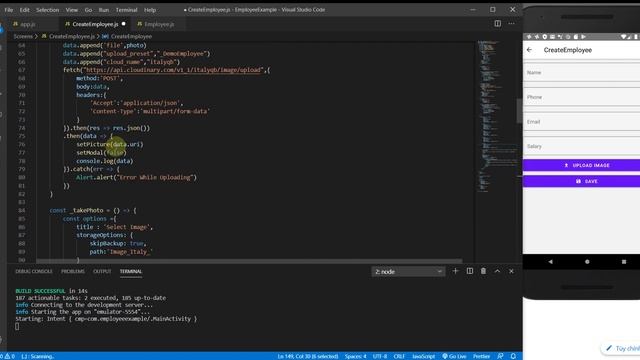The height and width of the screenshot is (360, 640).
Task: Start Go Live server
Action: [x=454, y=356]
